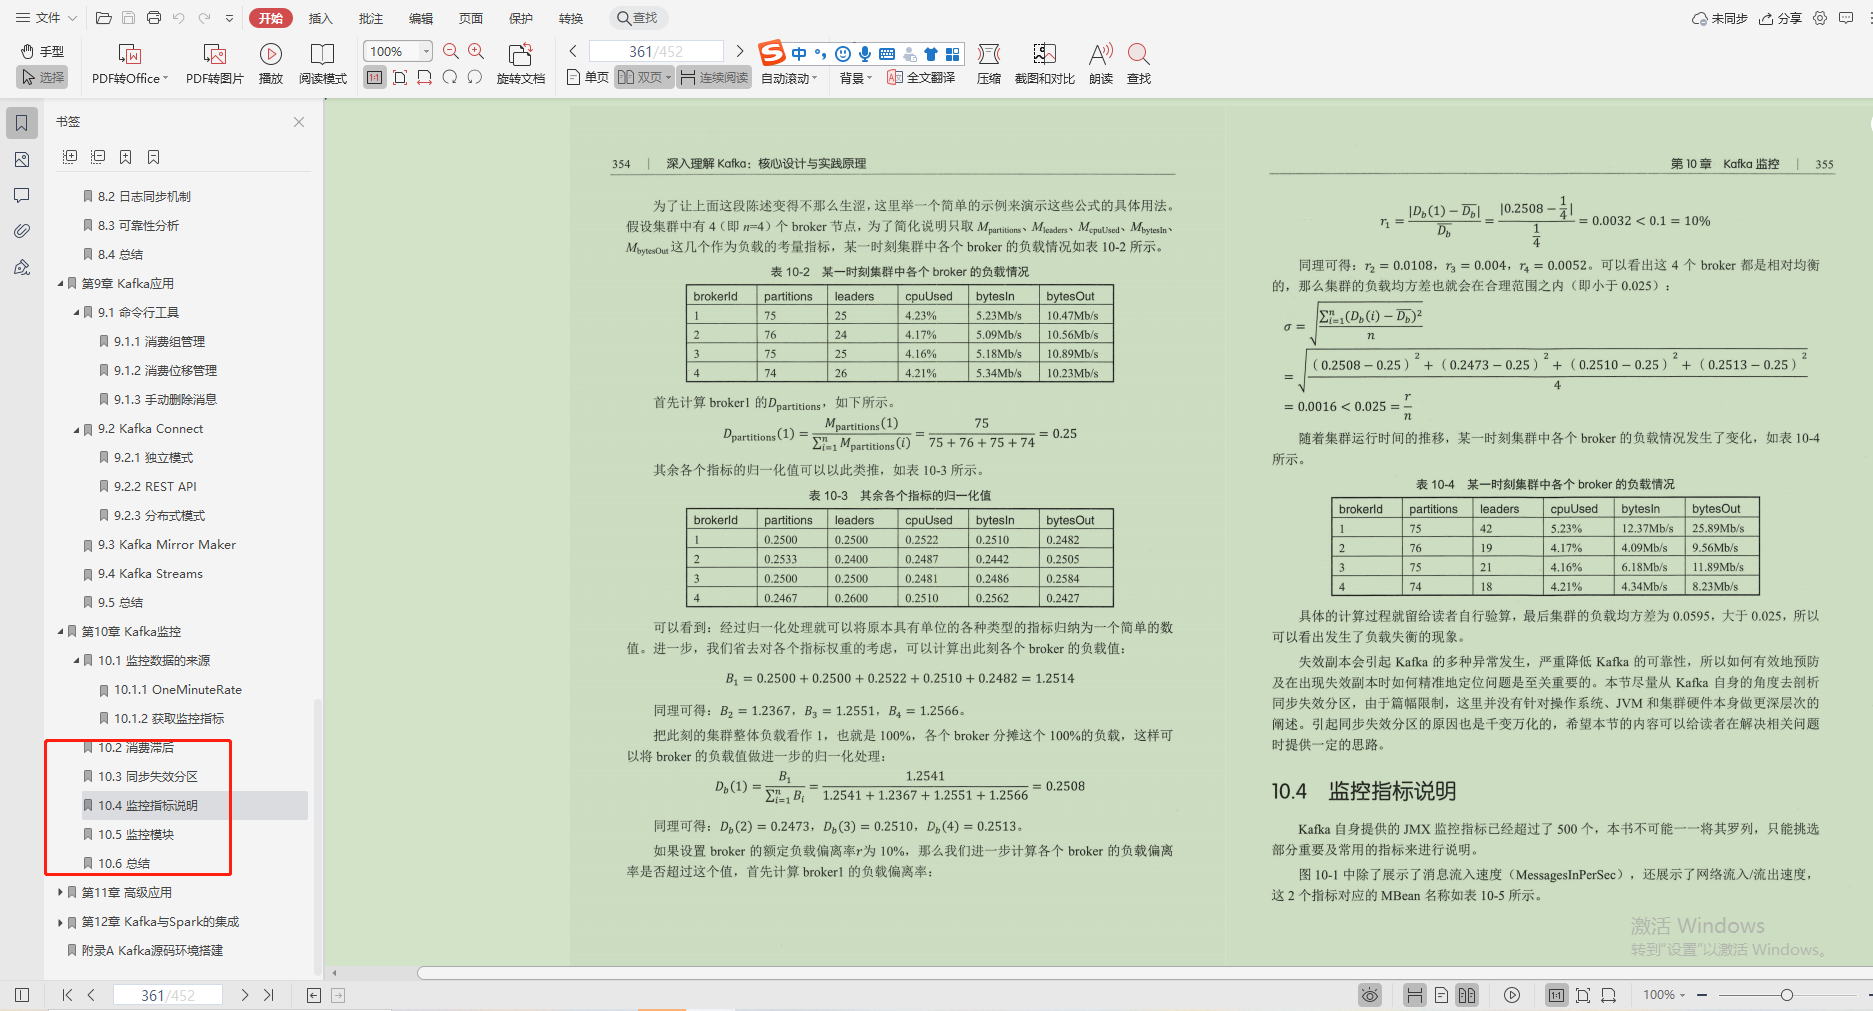This screenshot has height=1011, width=1873.
Task: Zoom out using minus magnifier icon
Action: (451, 51)
